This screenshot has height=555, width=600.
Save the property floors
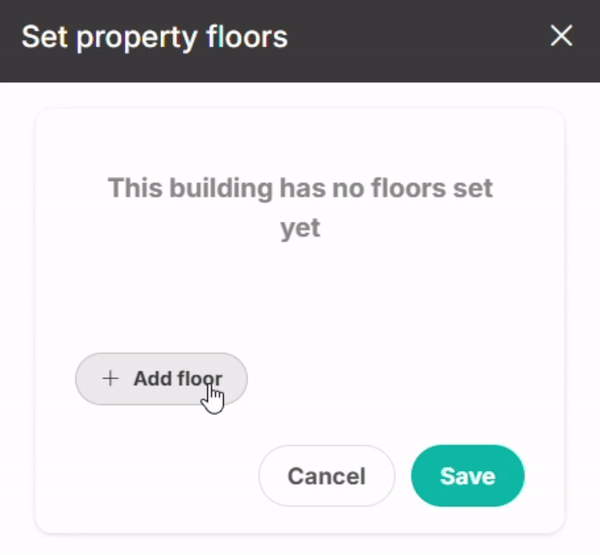click(x=468, y=476)
